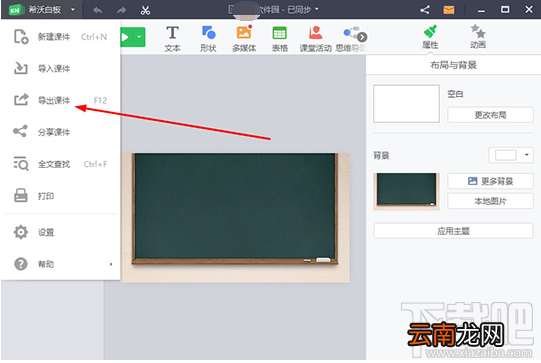The height and width of the screenshot is (363, 541).
Task: Click the question mark icon beside 帮助
Action: (21, 264)
